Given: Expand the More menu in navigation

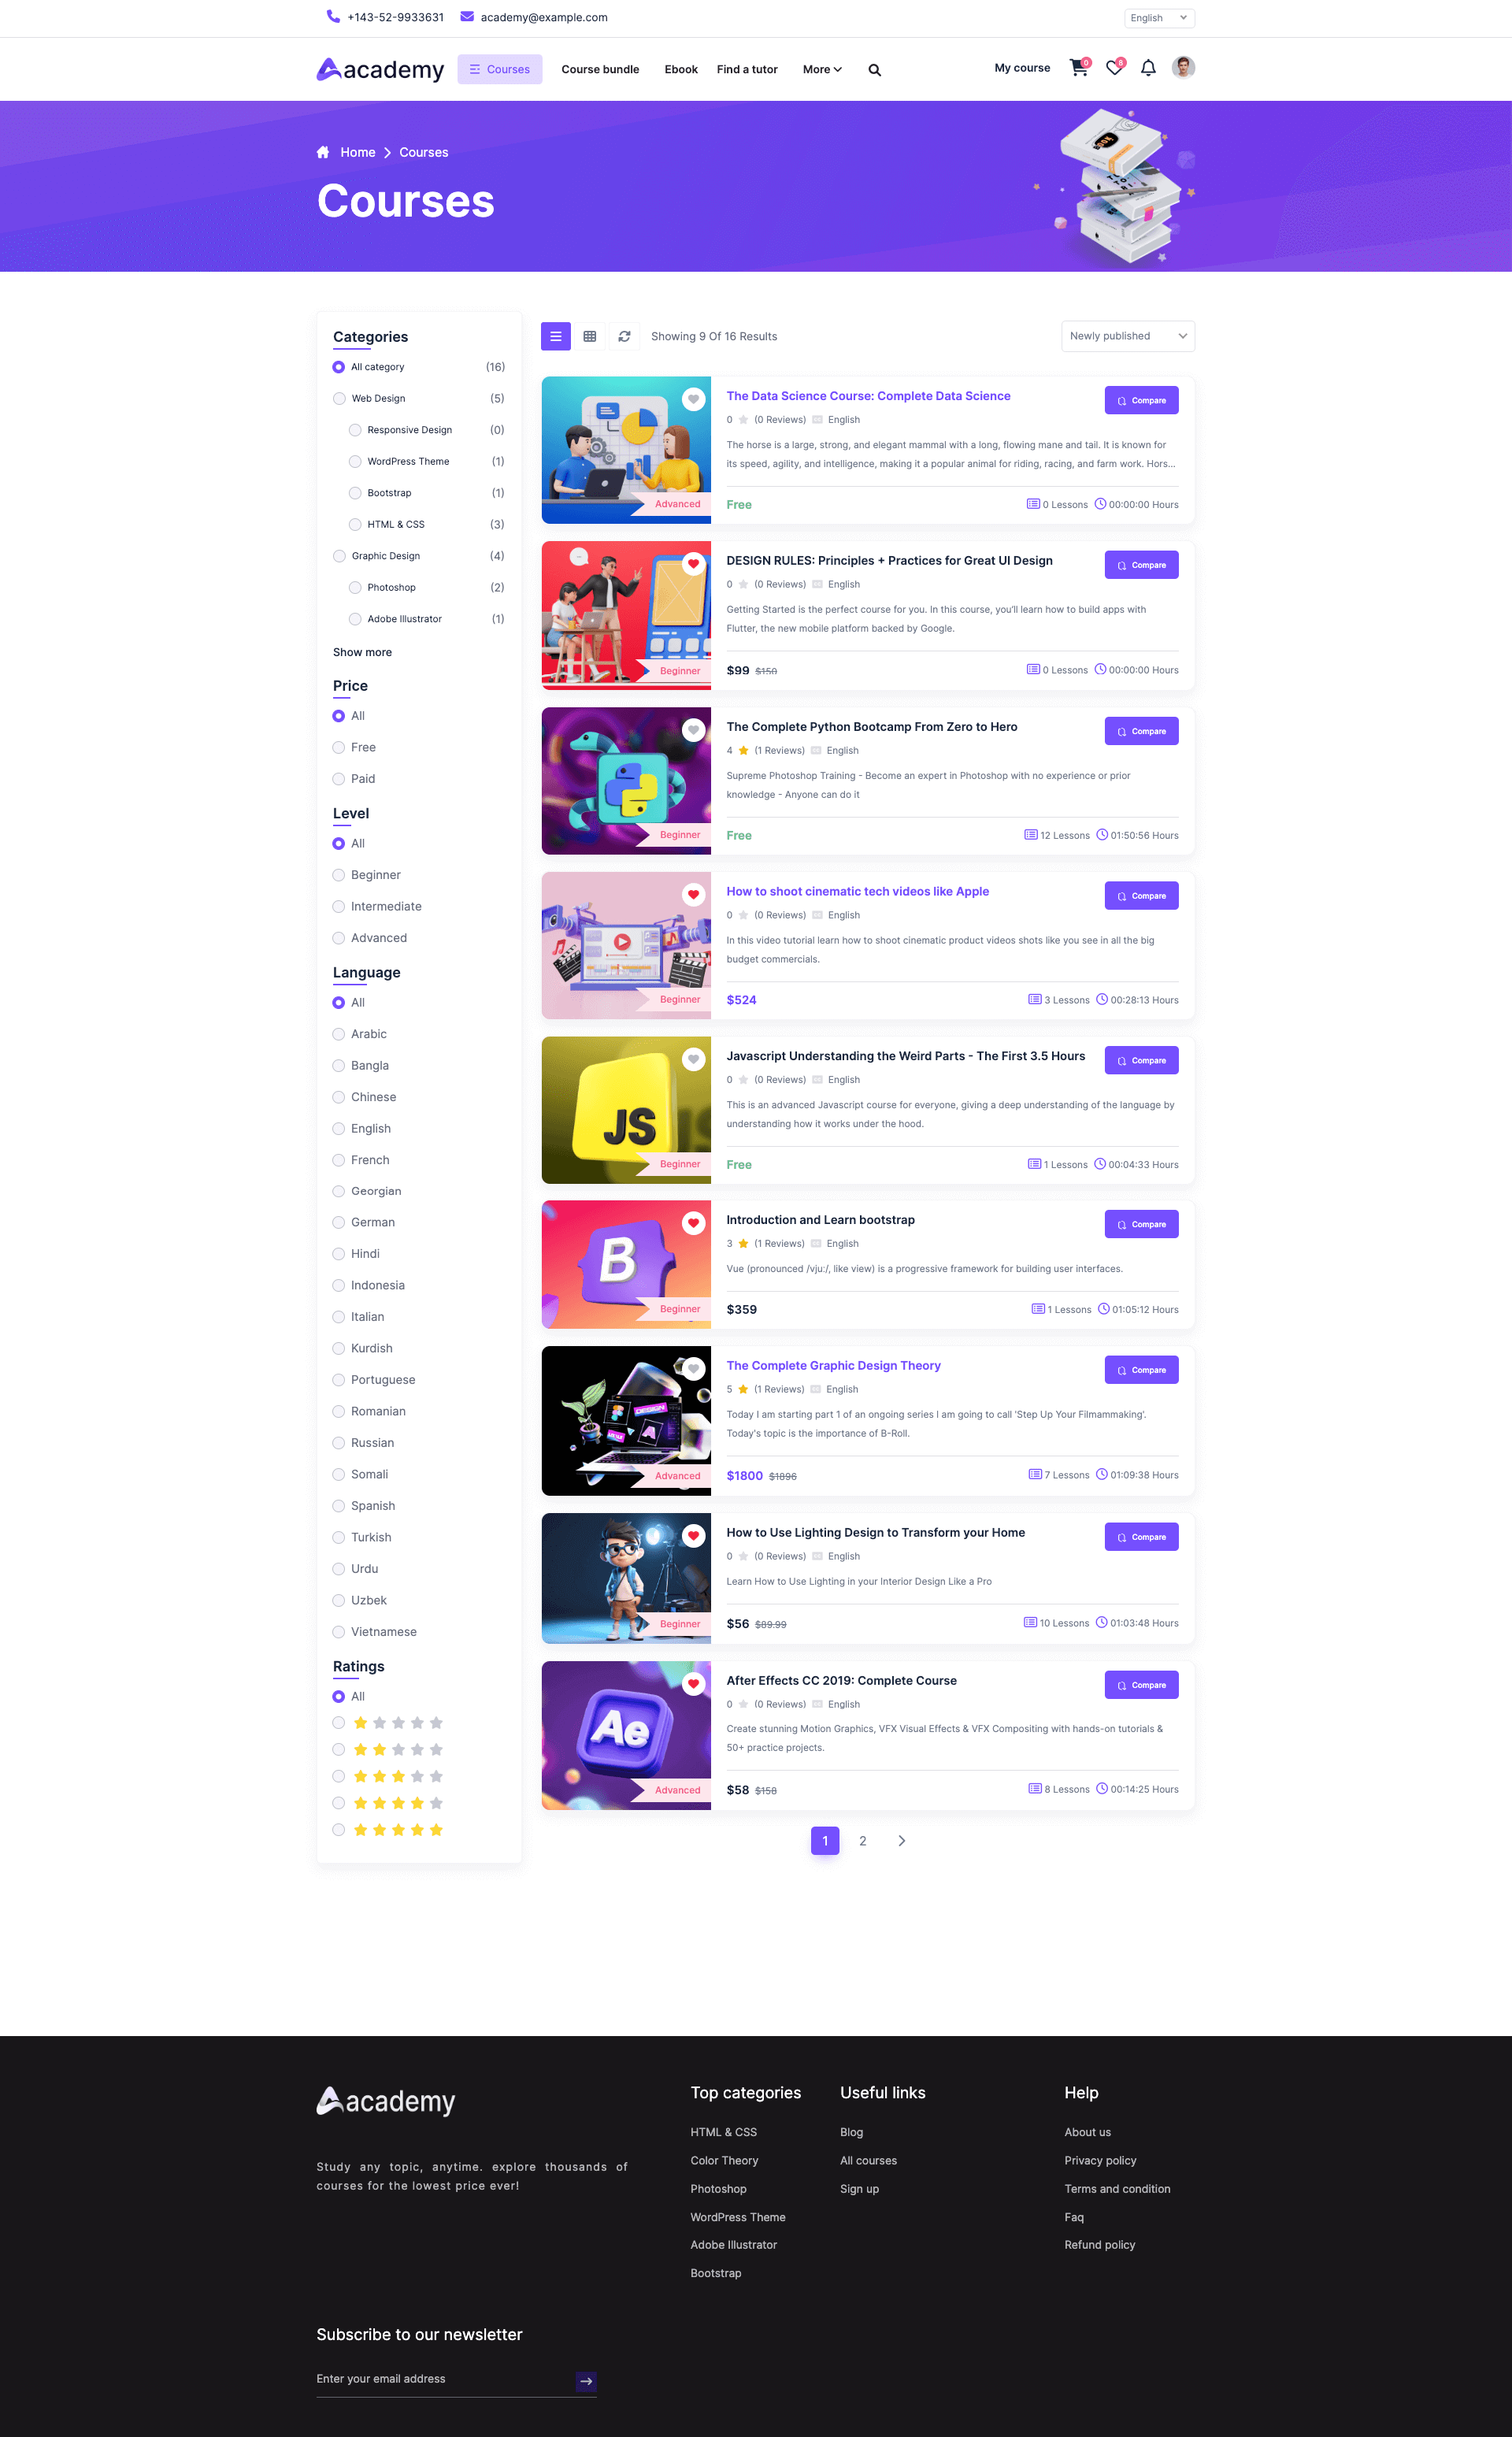Looking at the screenshot, I should coord(822,69).
